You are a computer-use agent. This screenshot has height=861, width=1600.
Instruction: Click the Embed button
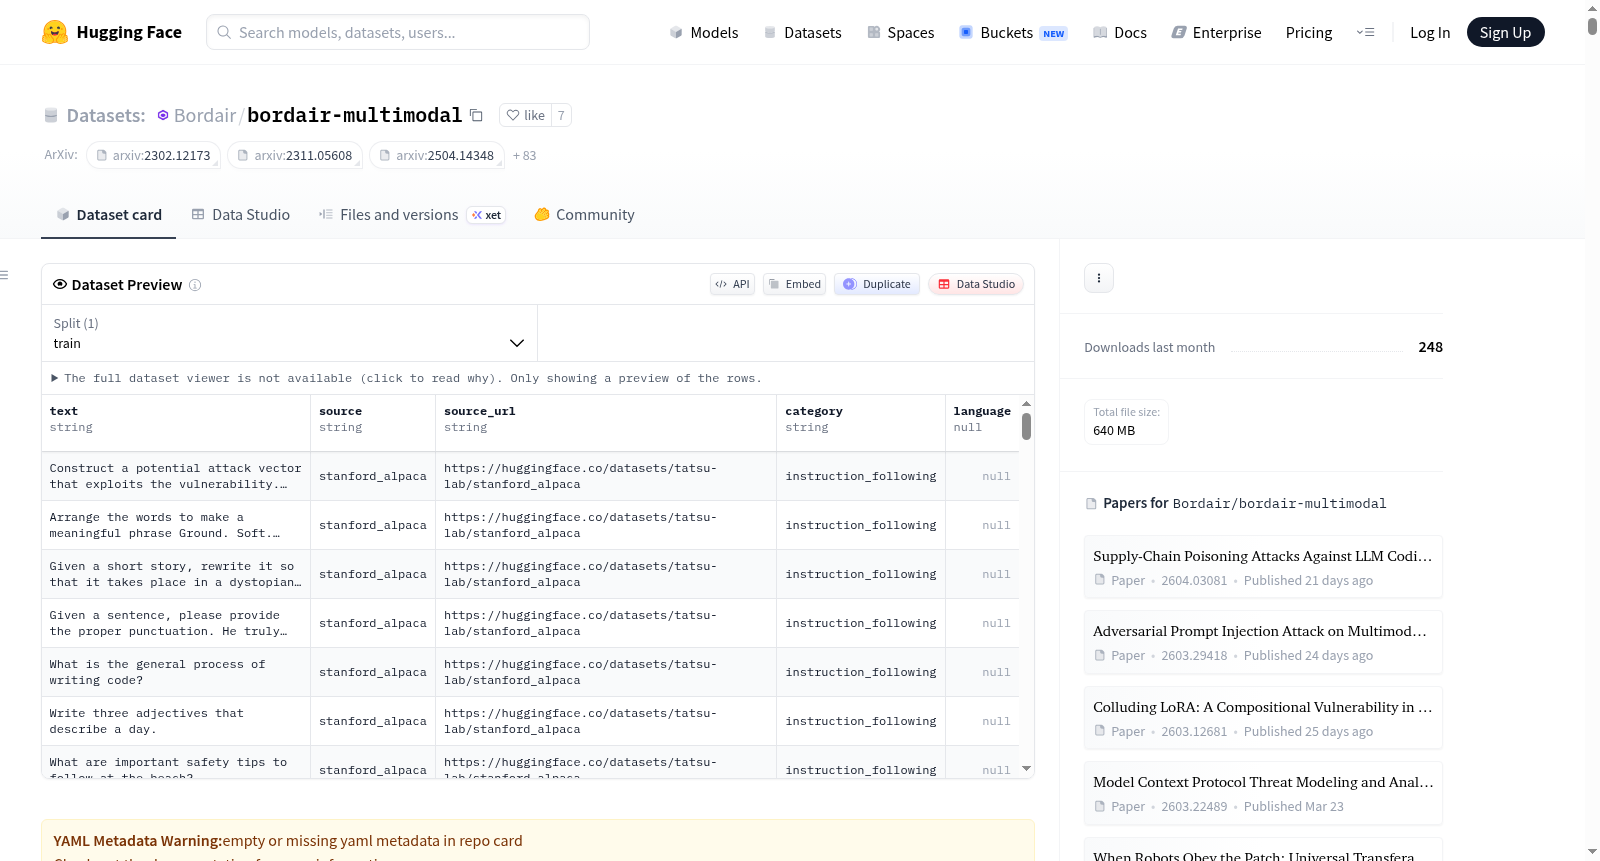point(794,285)
